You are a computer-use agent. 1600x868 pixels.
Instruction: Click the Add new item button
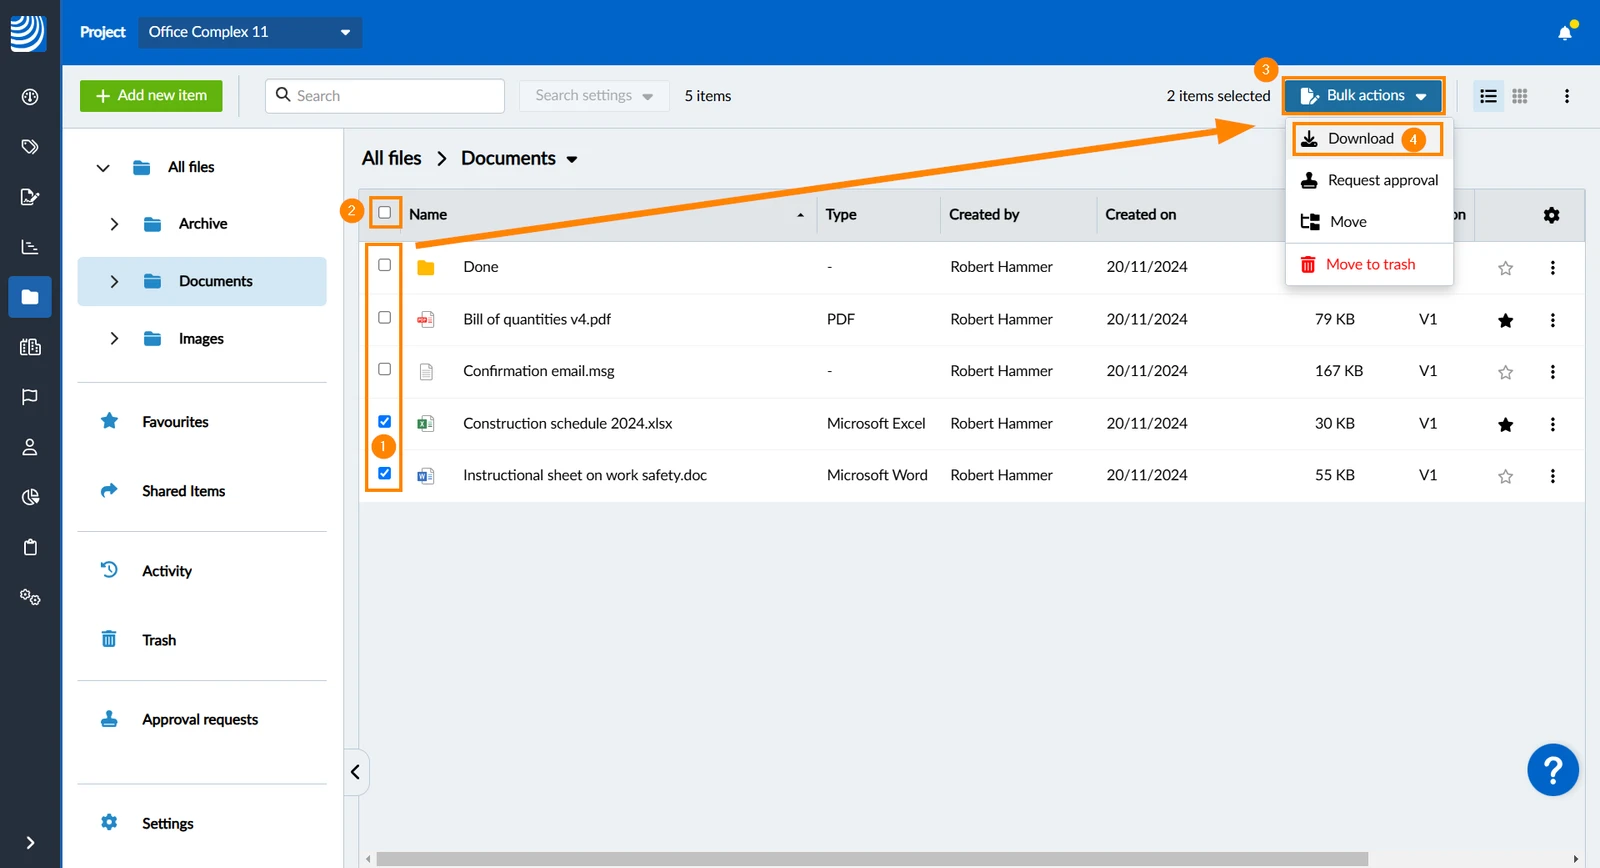[151, 96]
